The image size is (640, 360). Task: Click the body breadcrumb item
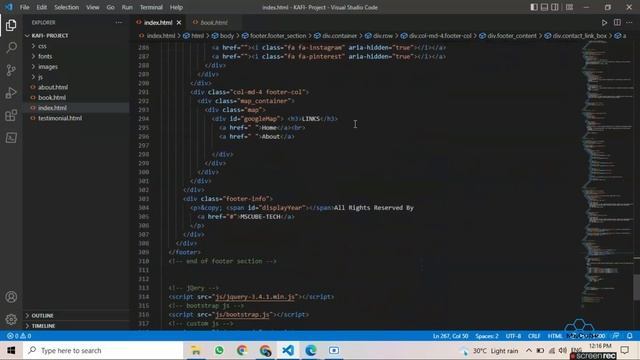pyautogui.click(x=223, y=36)
